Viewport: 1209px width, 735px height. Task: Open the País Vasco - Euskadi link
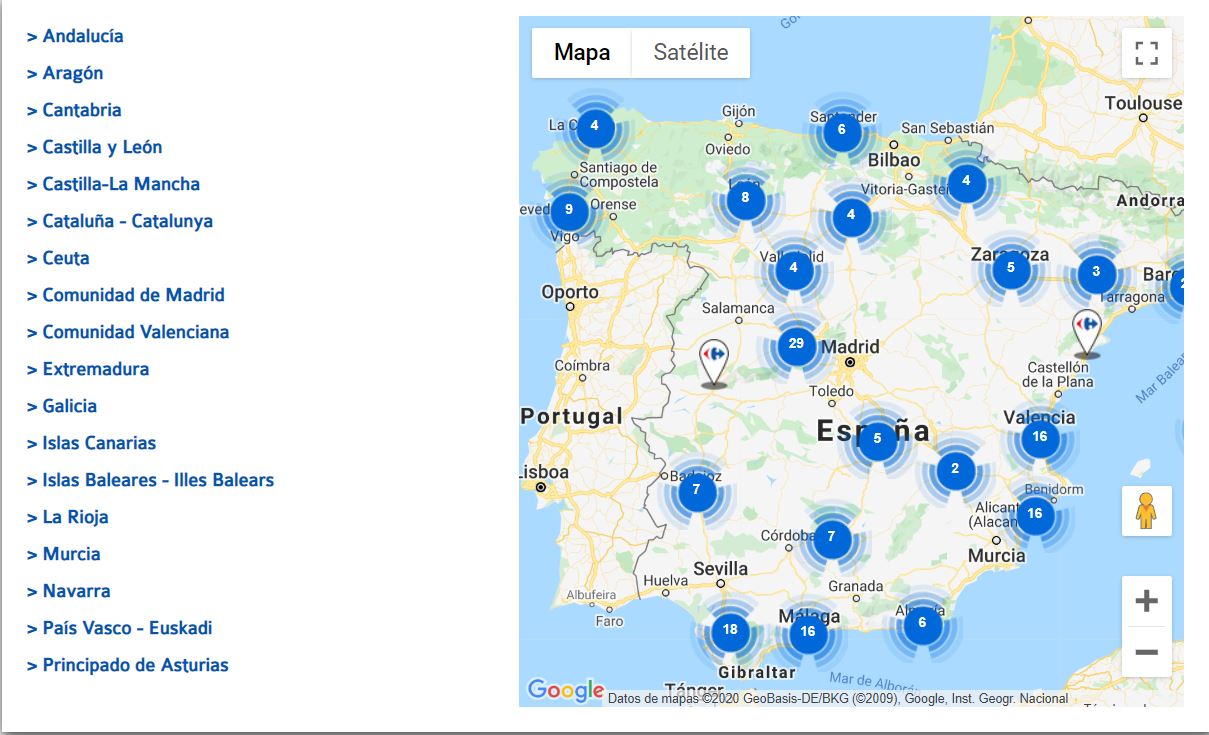tap(127, 628)
